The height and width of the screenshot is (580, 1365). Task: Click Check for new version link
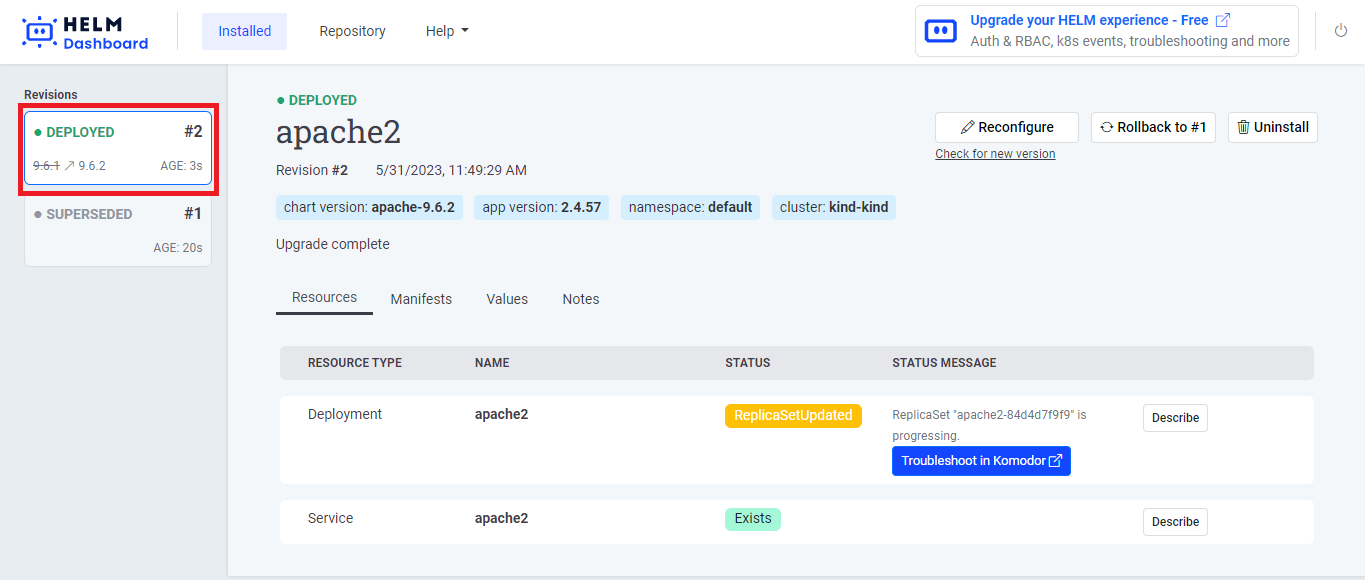tap(995, 154)
